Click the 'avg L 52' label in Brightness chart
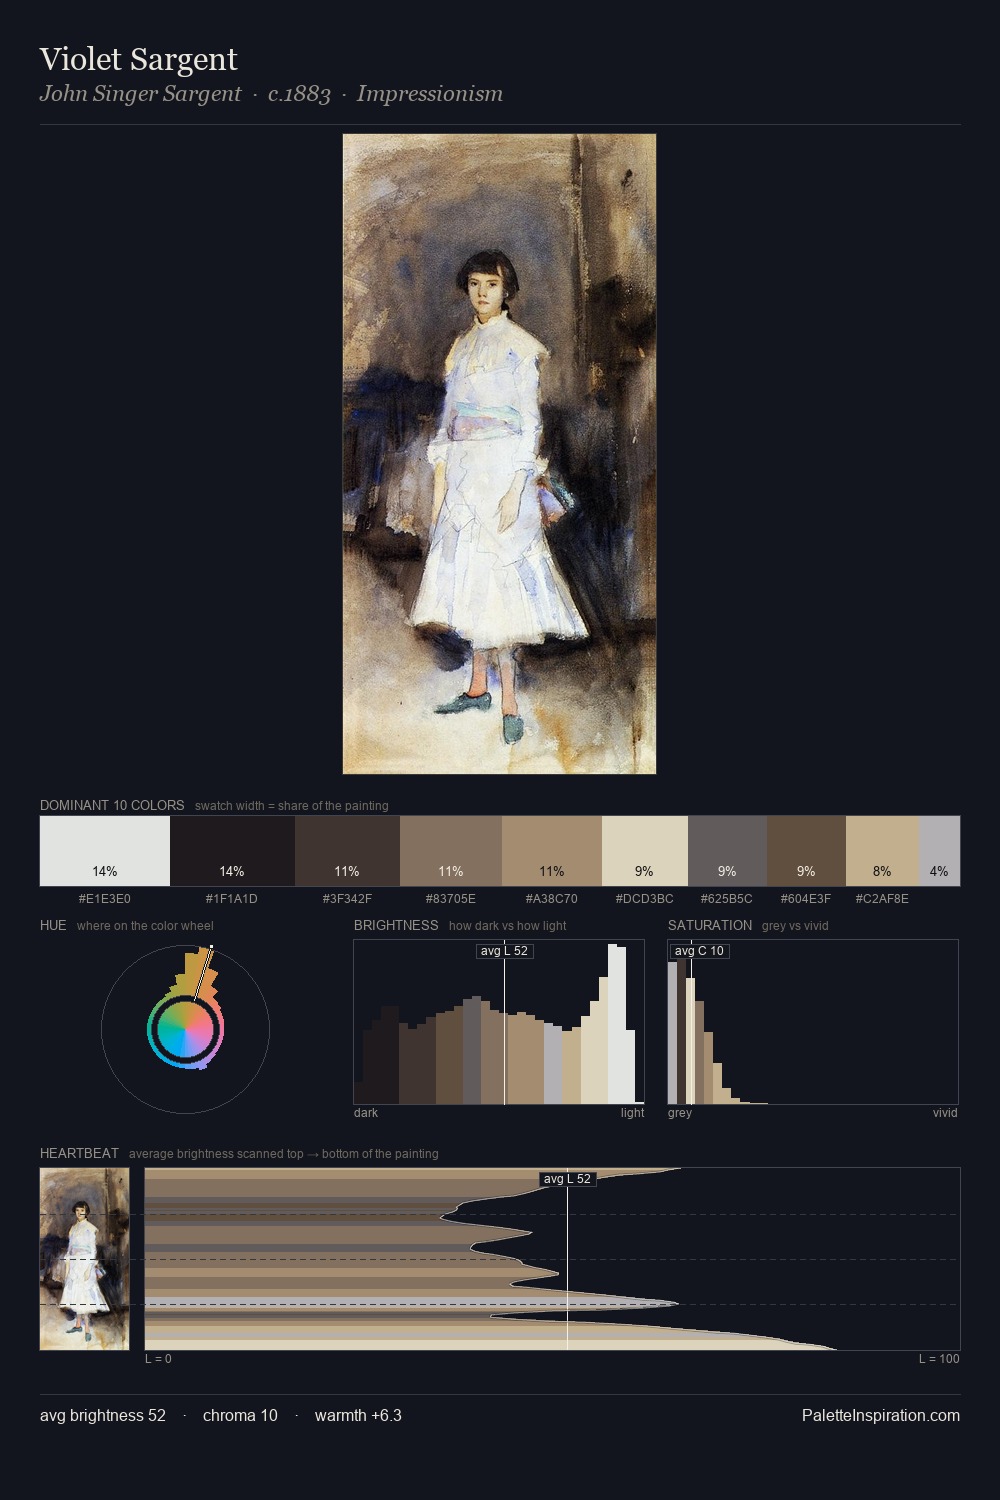 (x=504, y=951)
